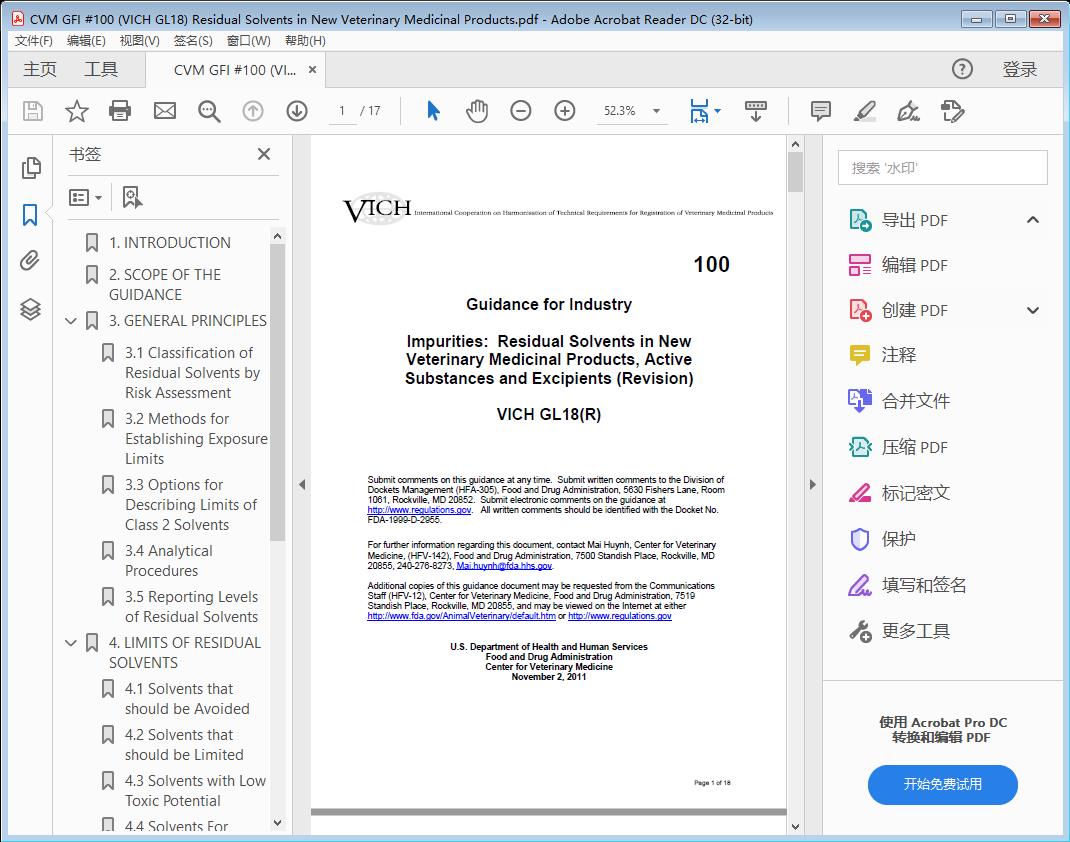Collapse the '4. LIMITS OF RESIDUAL SOLVENTS' bookmark
1070x842 pixels.
pyautogui.click(x=69, y=642)
